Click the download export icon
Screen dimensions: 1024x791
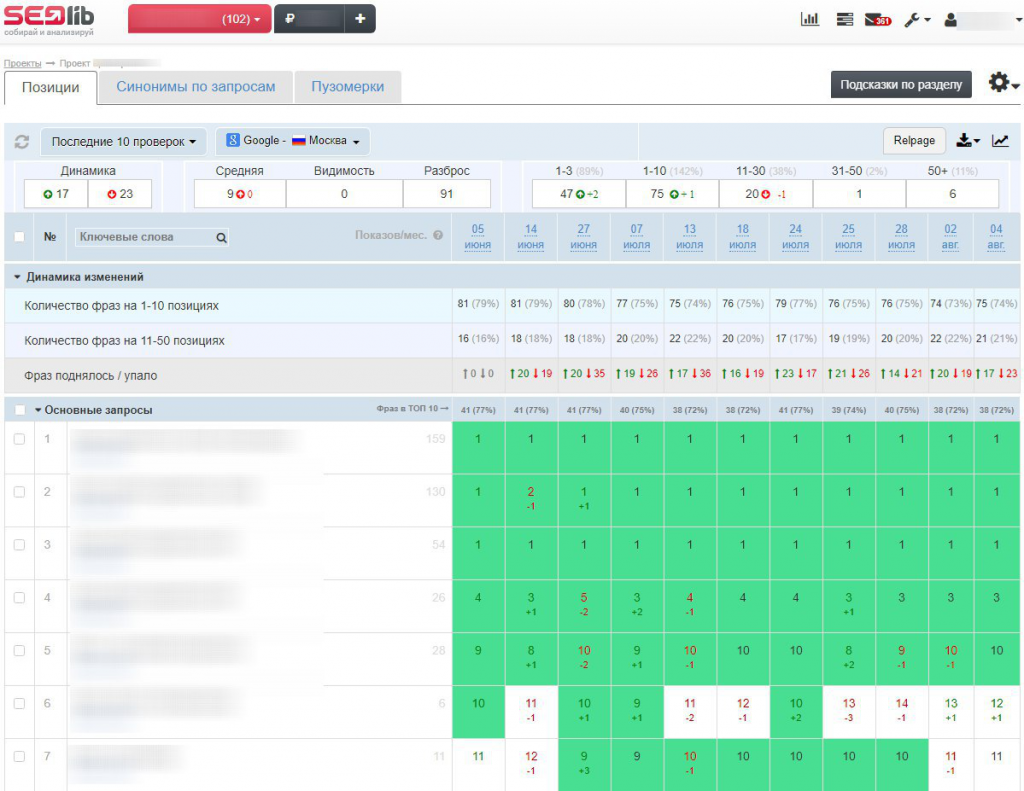967,140
